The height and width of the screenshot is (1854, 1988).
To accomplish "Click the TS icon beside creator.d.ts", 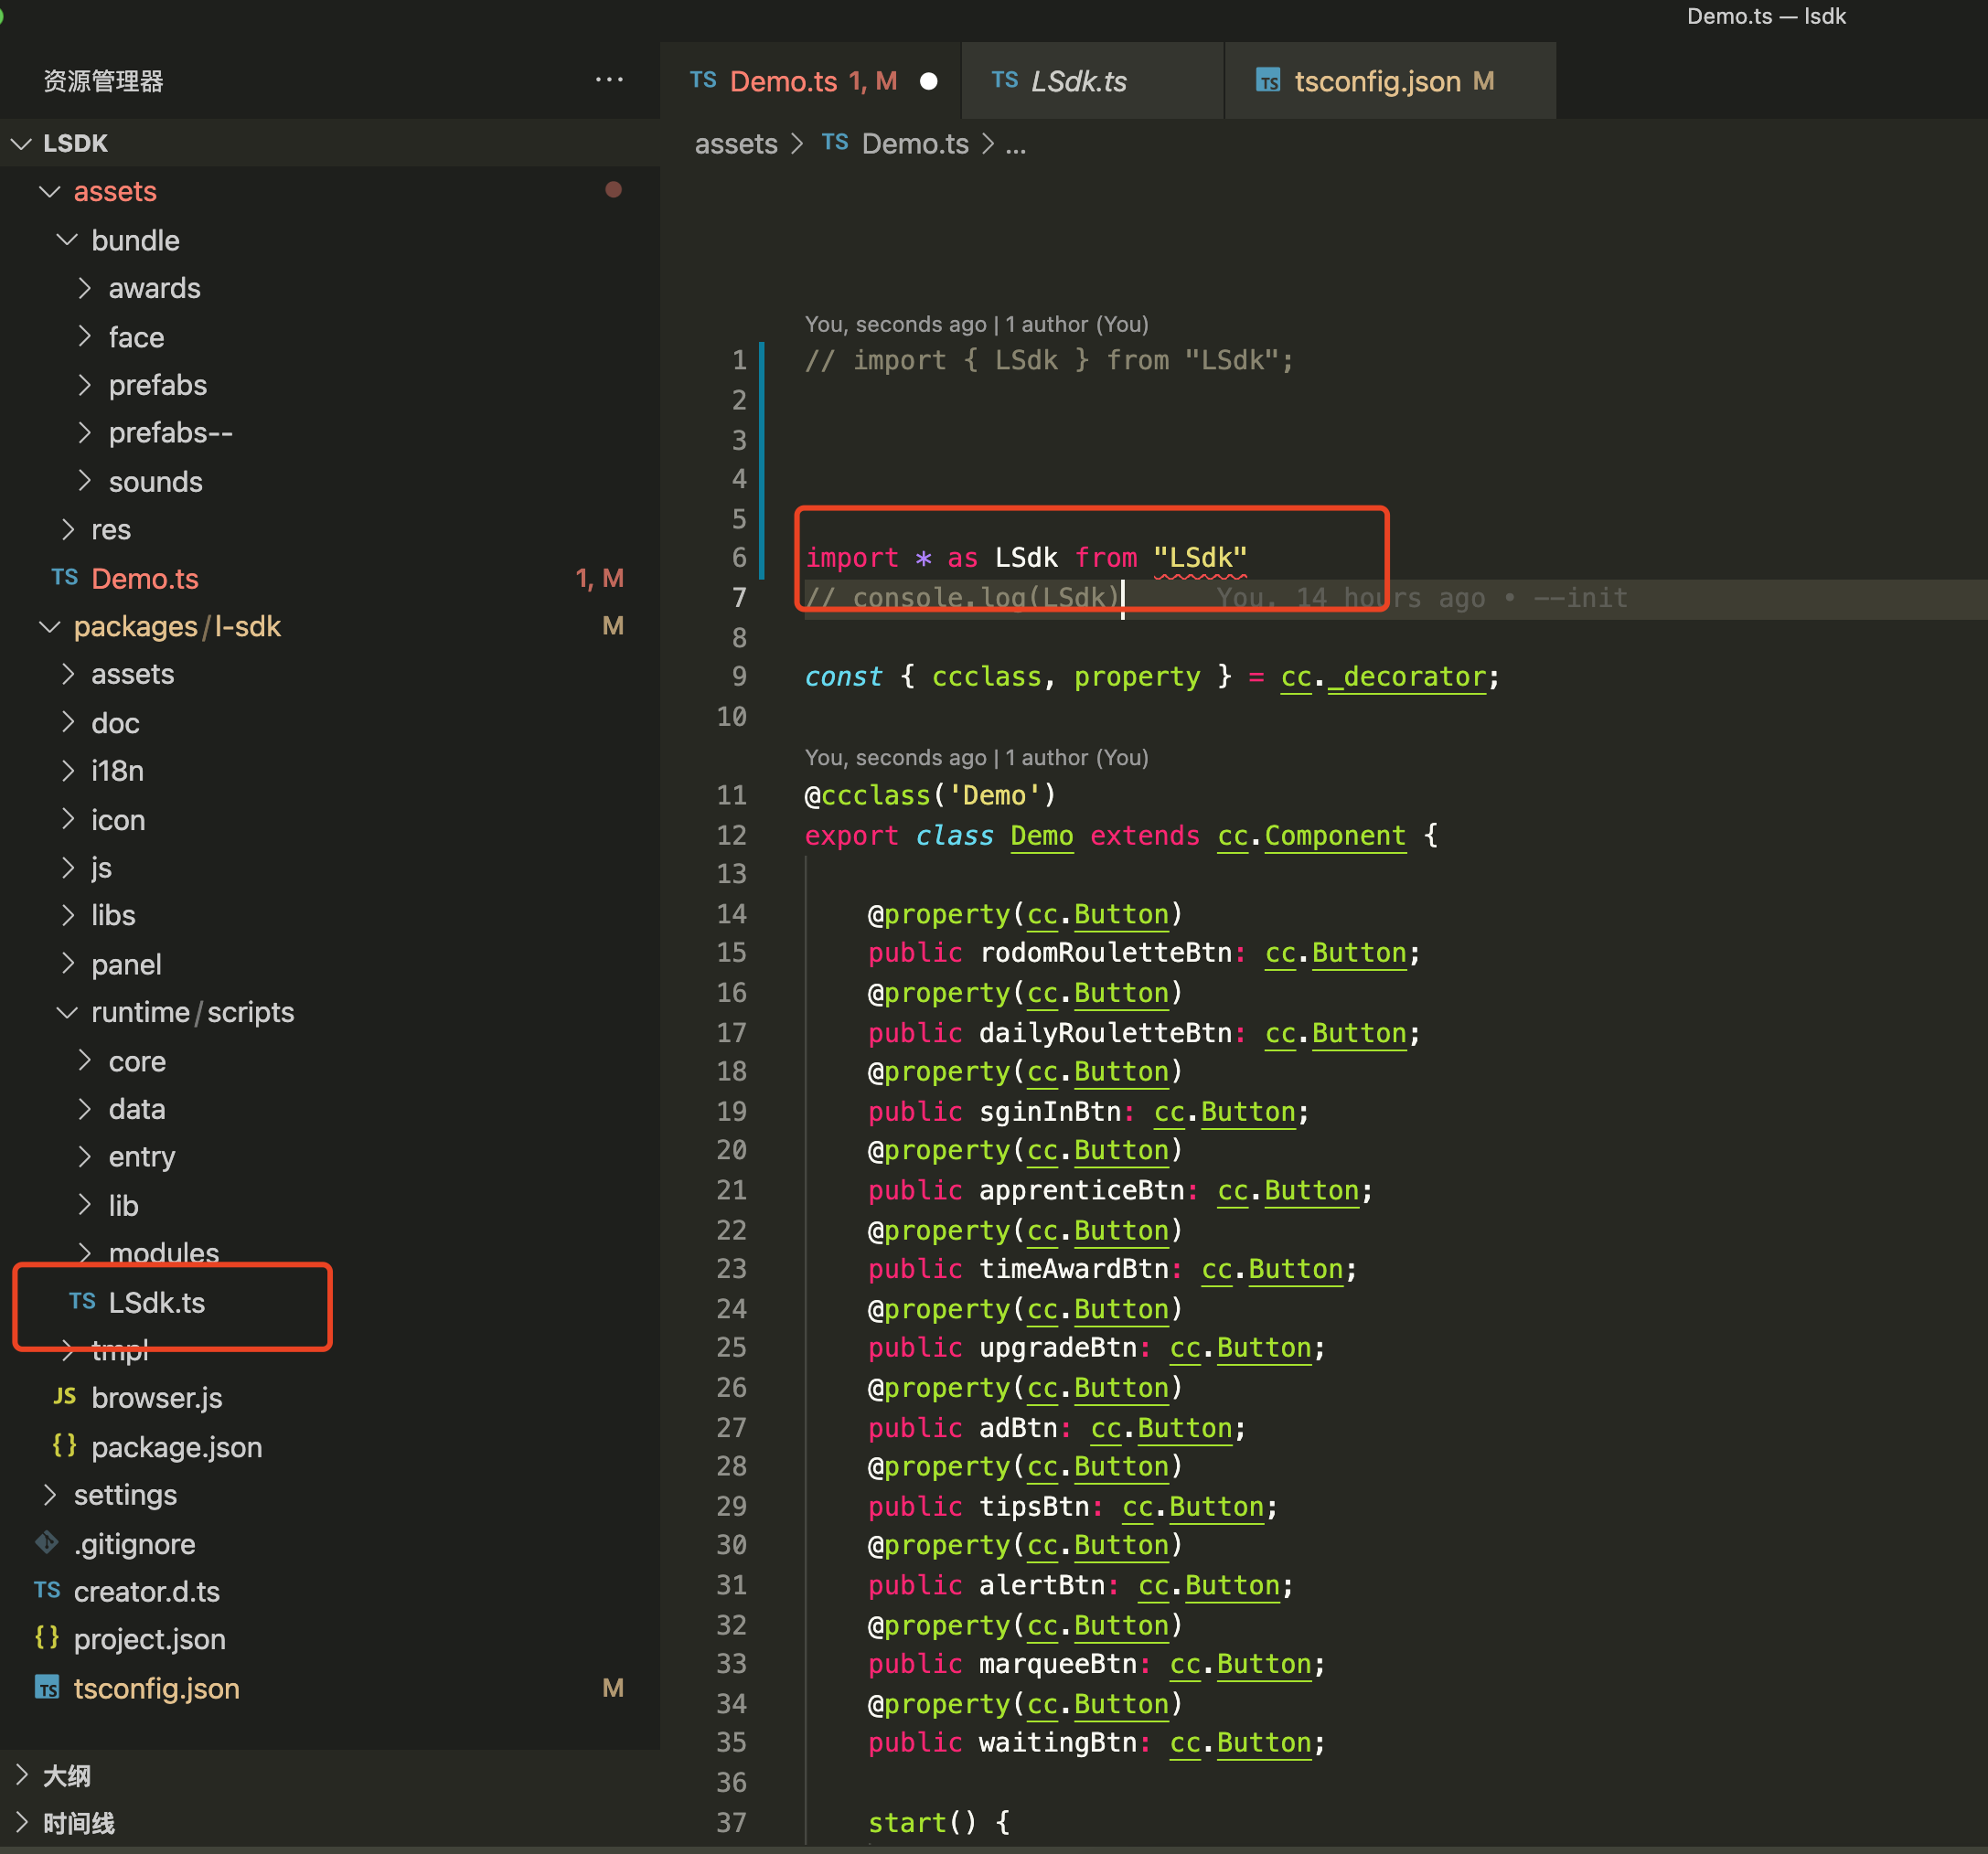I will 47,1591.
